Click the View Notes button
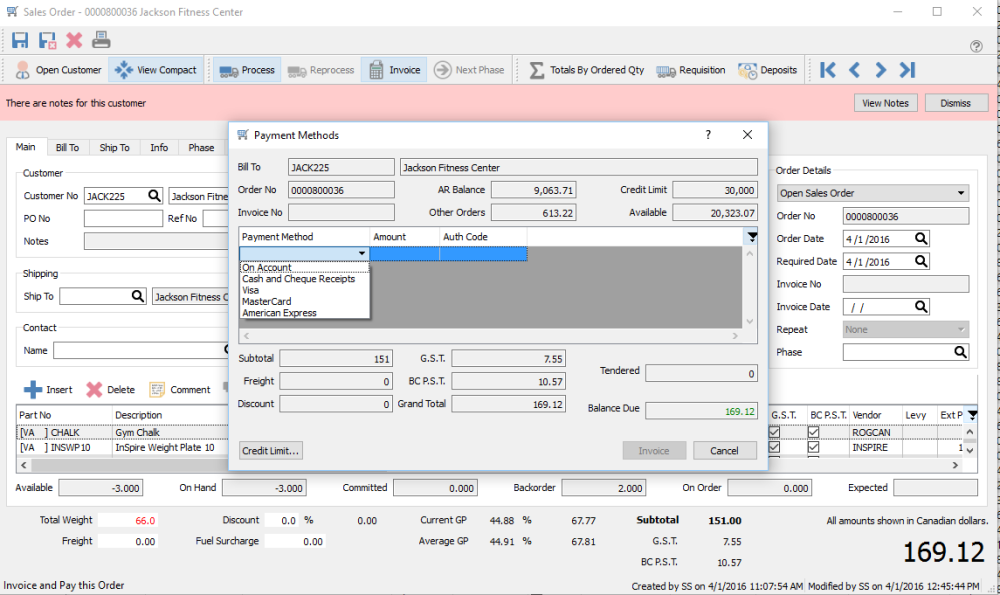1000x595 pixels. click(x=885, y=103)
